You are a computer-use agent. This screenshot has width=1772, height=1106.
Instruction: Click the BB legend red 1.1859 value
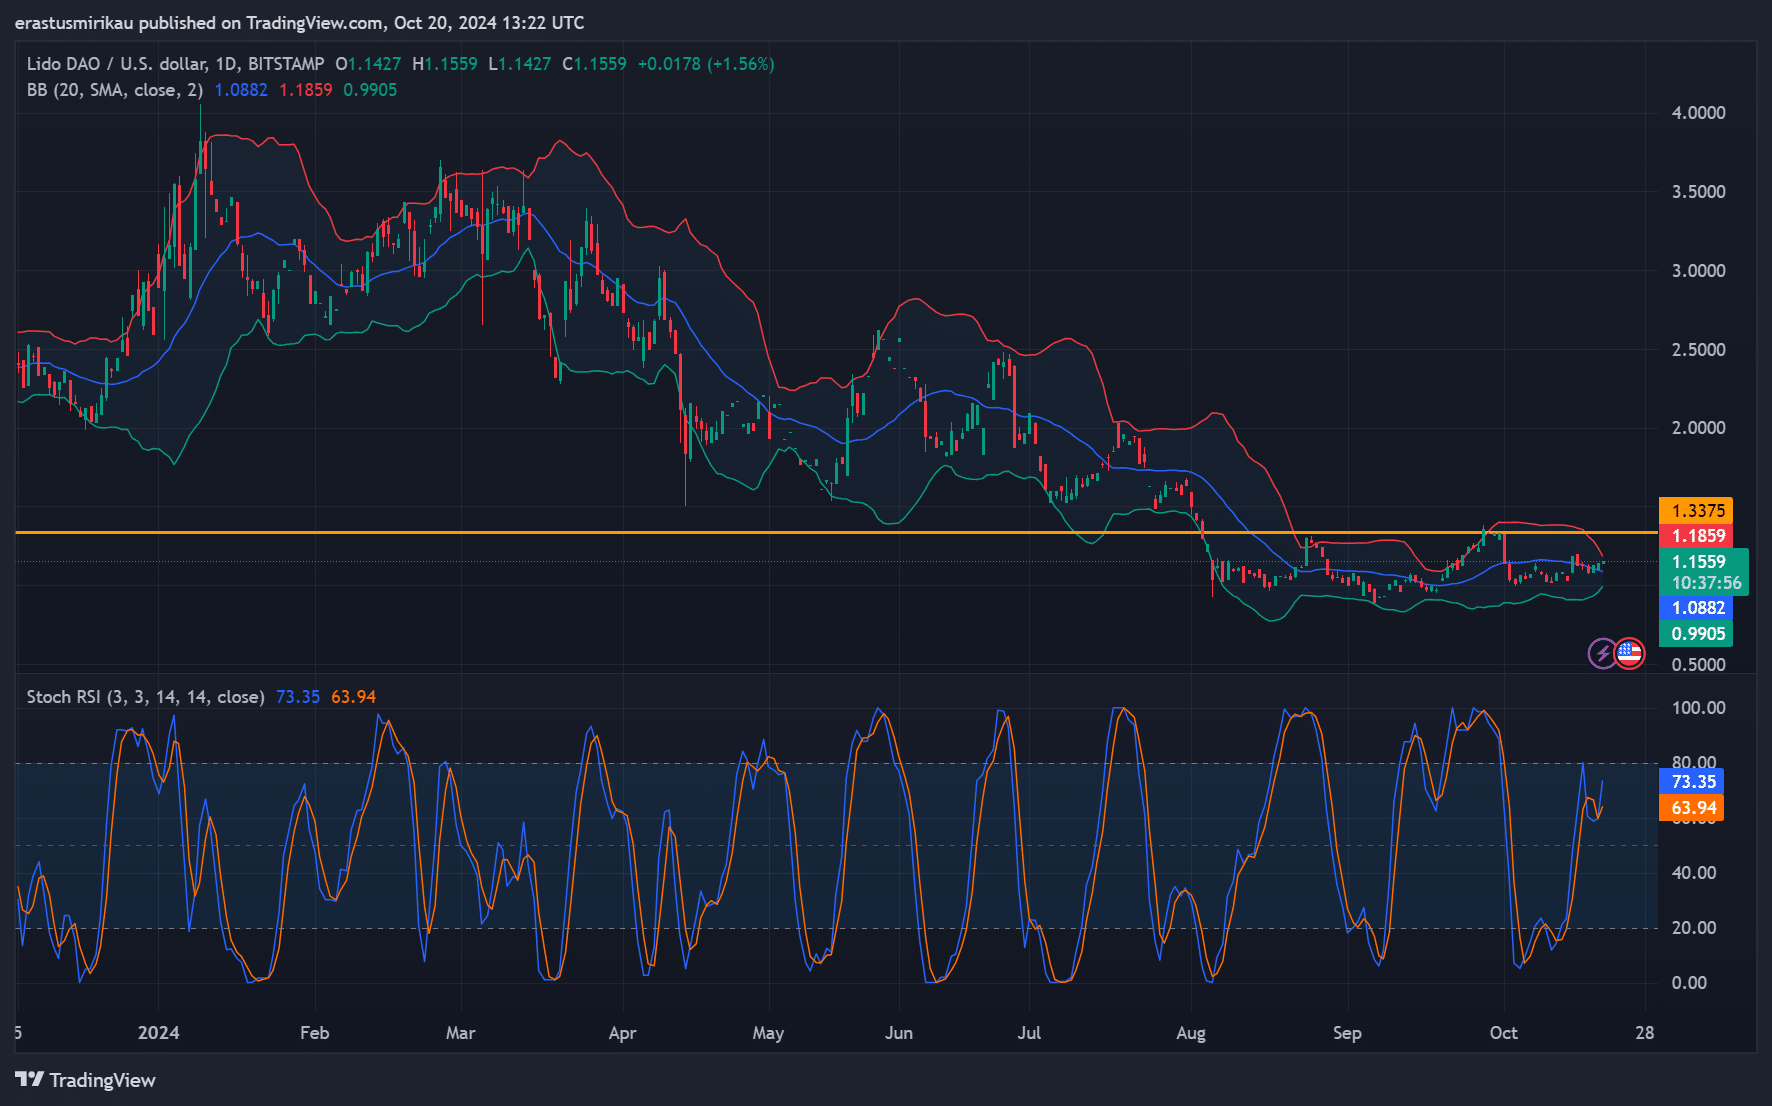point(305,90)
